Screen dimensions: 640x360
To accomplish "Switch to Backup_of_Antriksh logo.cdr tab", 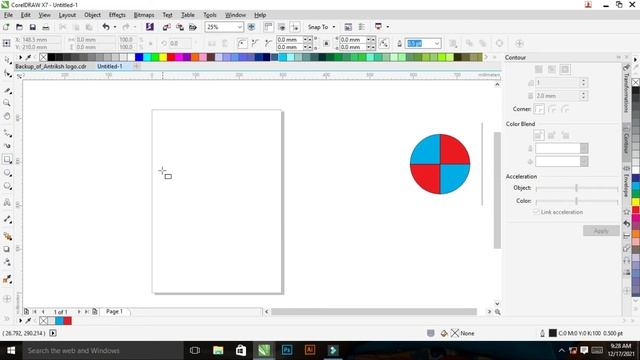I will (x=51, y=66).
